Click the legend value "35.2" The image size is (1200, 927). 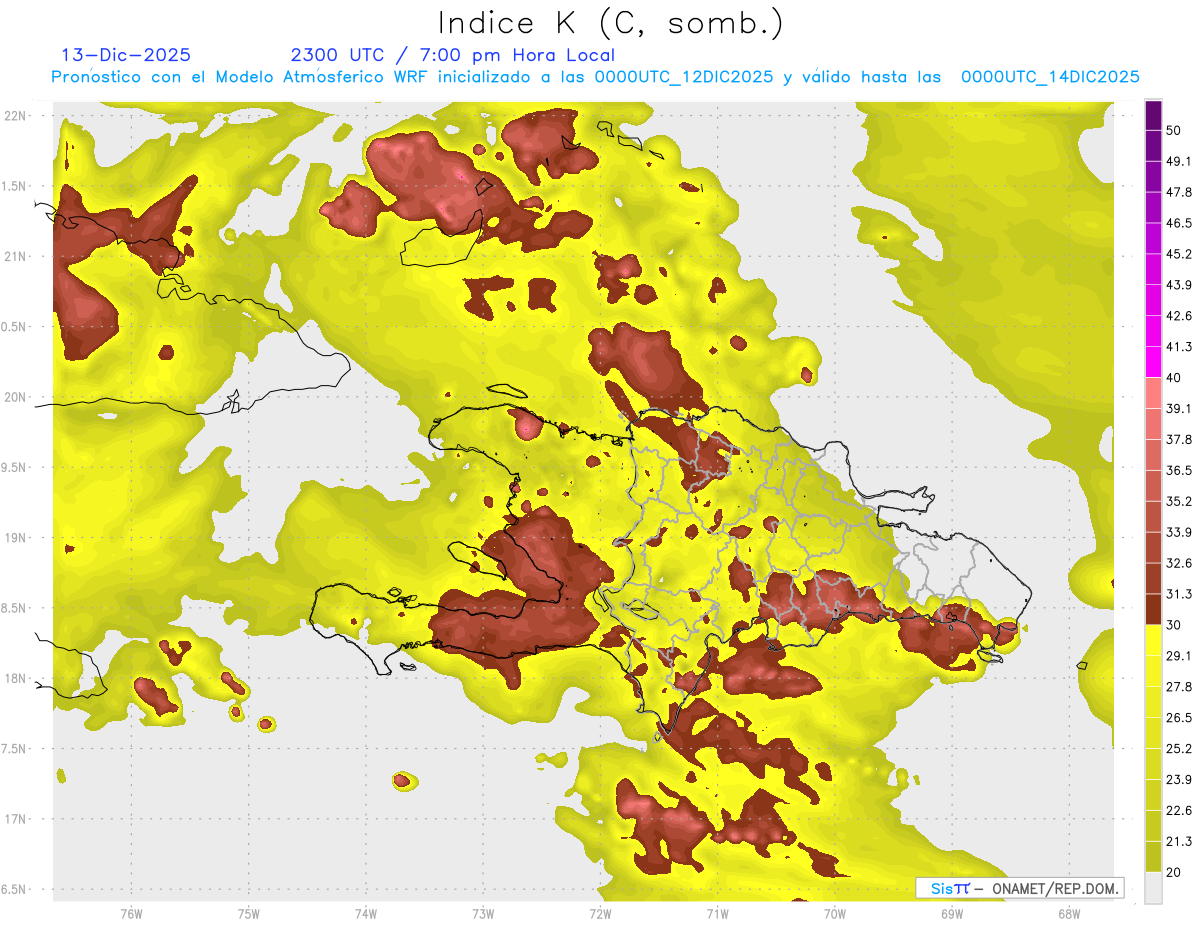(x=1179, y=501)
